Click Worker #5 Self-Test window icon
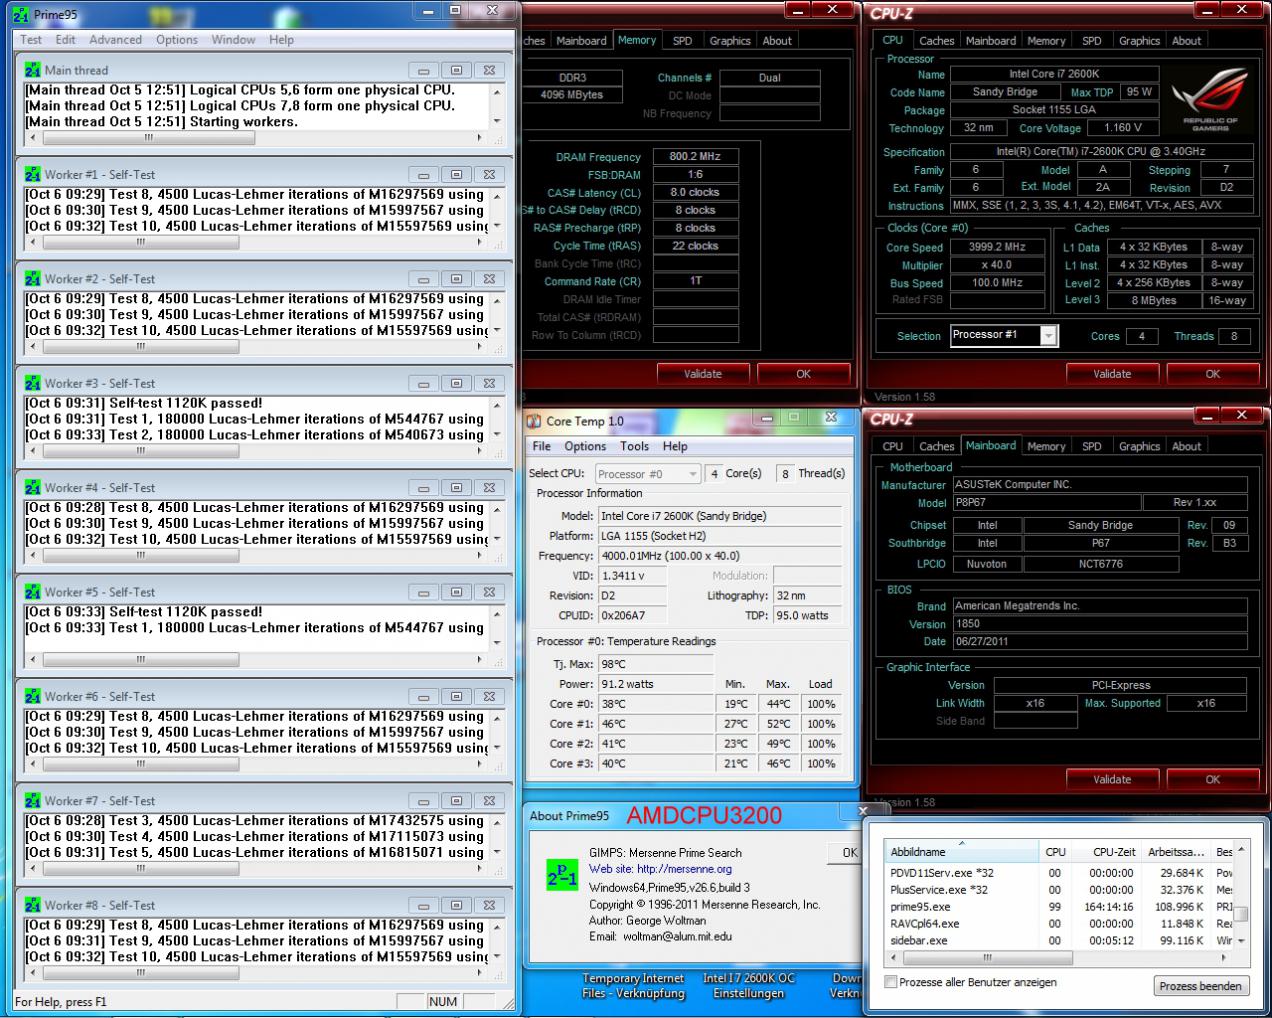The height and width of the screenshot is (1018, 1272). 33,592
